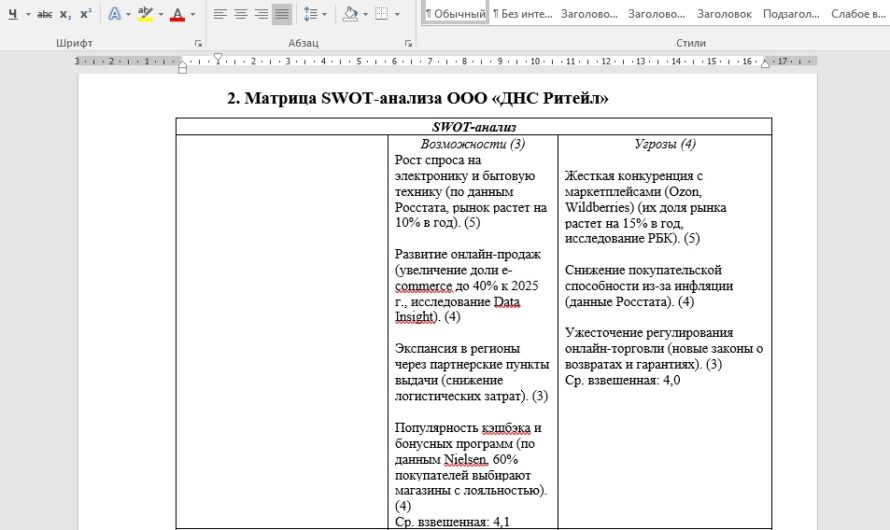Viewport: 890px width, 530px height.
Task: Expand line spacing dropdown arrow
Action: pyautogui.click(x=325, y=14)
